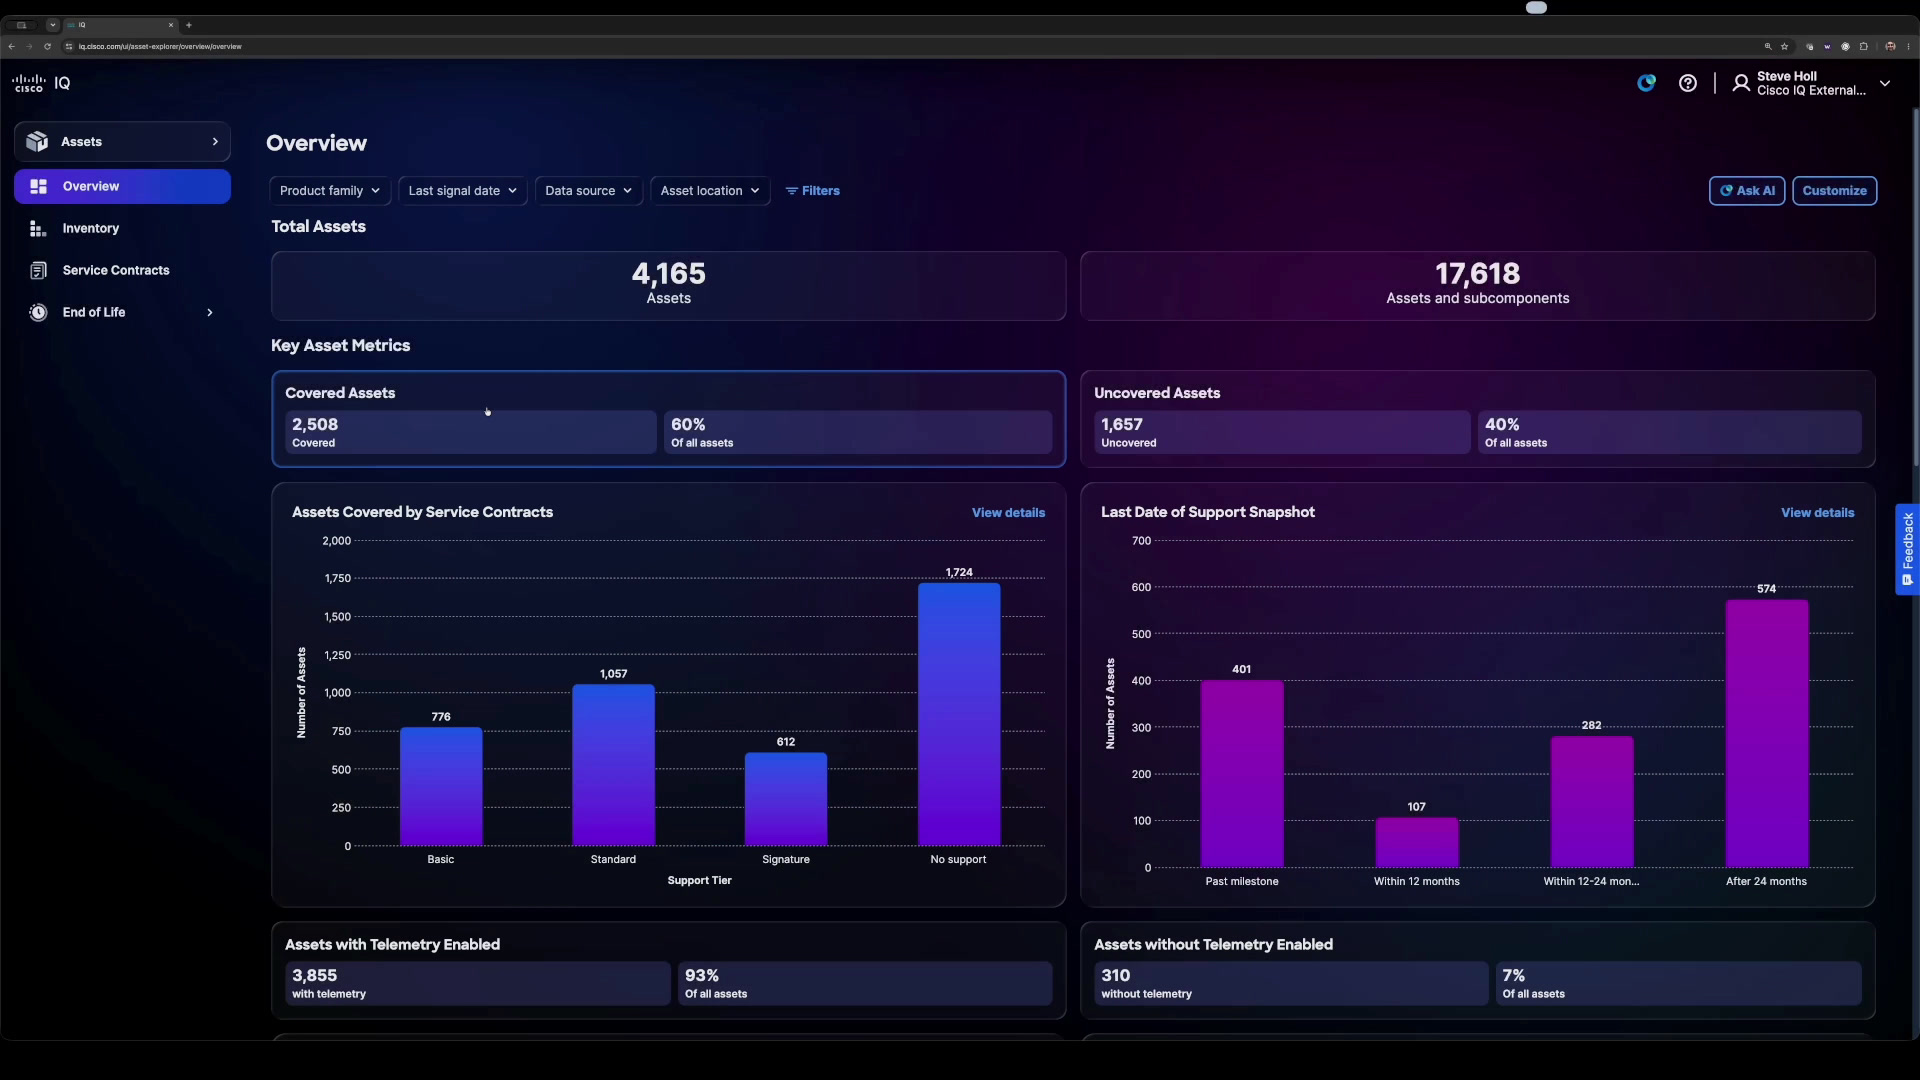Open the Data source dropdown
Viewport: 1920px width, 1080px height.
click(588, 191)
